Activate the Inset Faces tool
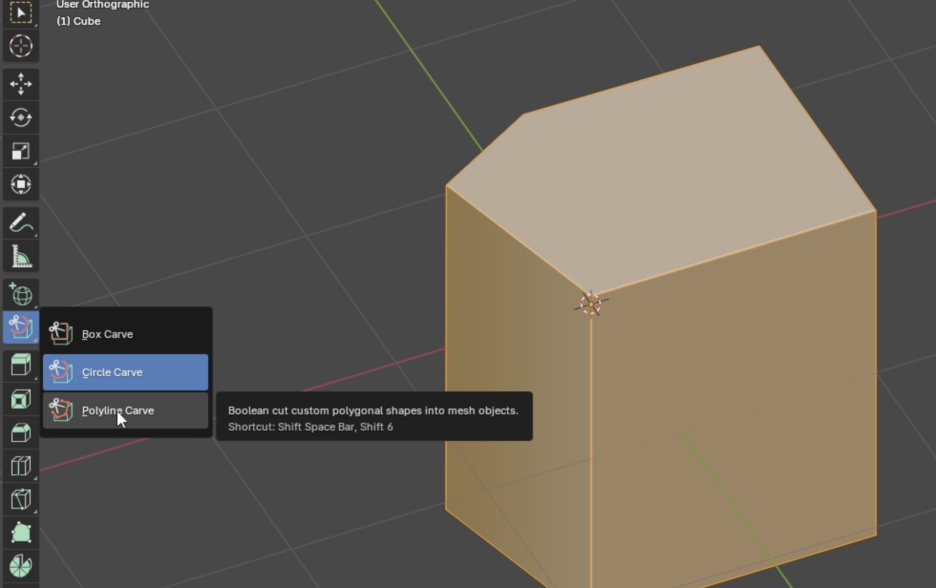The height and width of the screenshot is (588, 936). pyautogui.click(x=21, y=399)
